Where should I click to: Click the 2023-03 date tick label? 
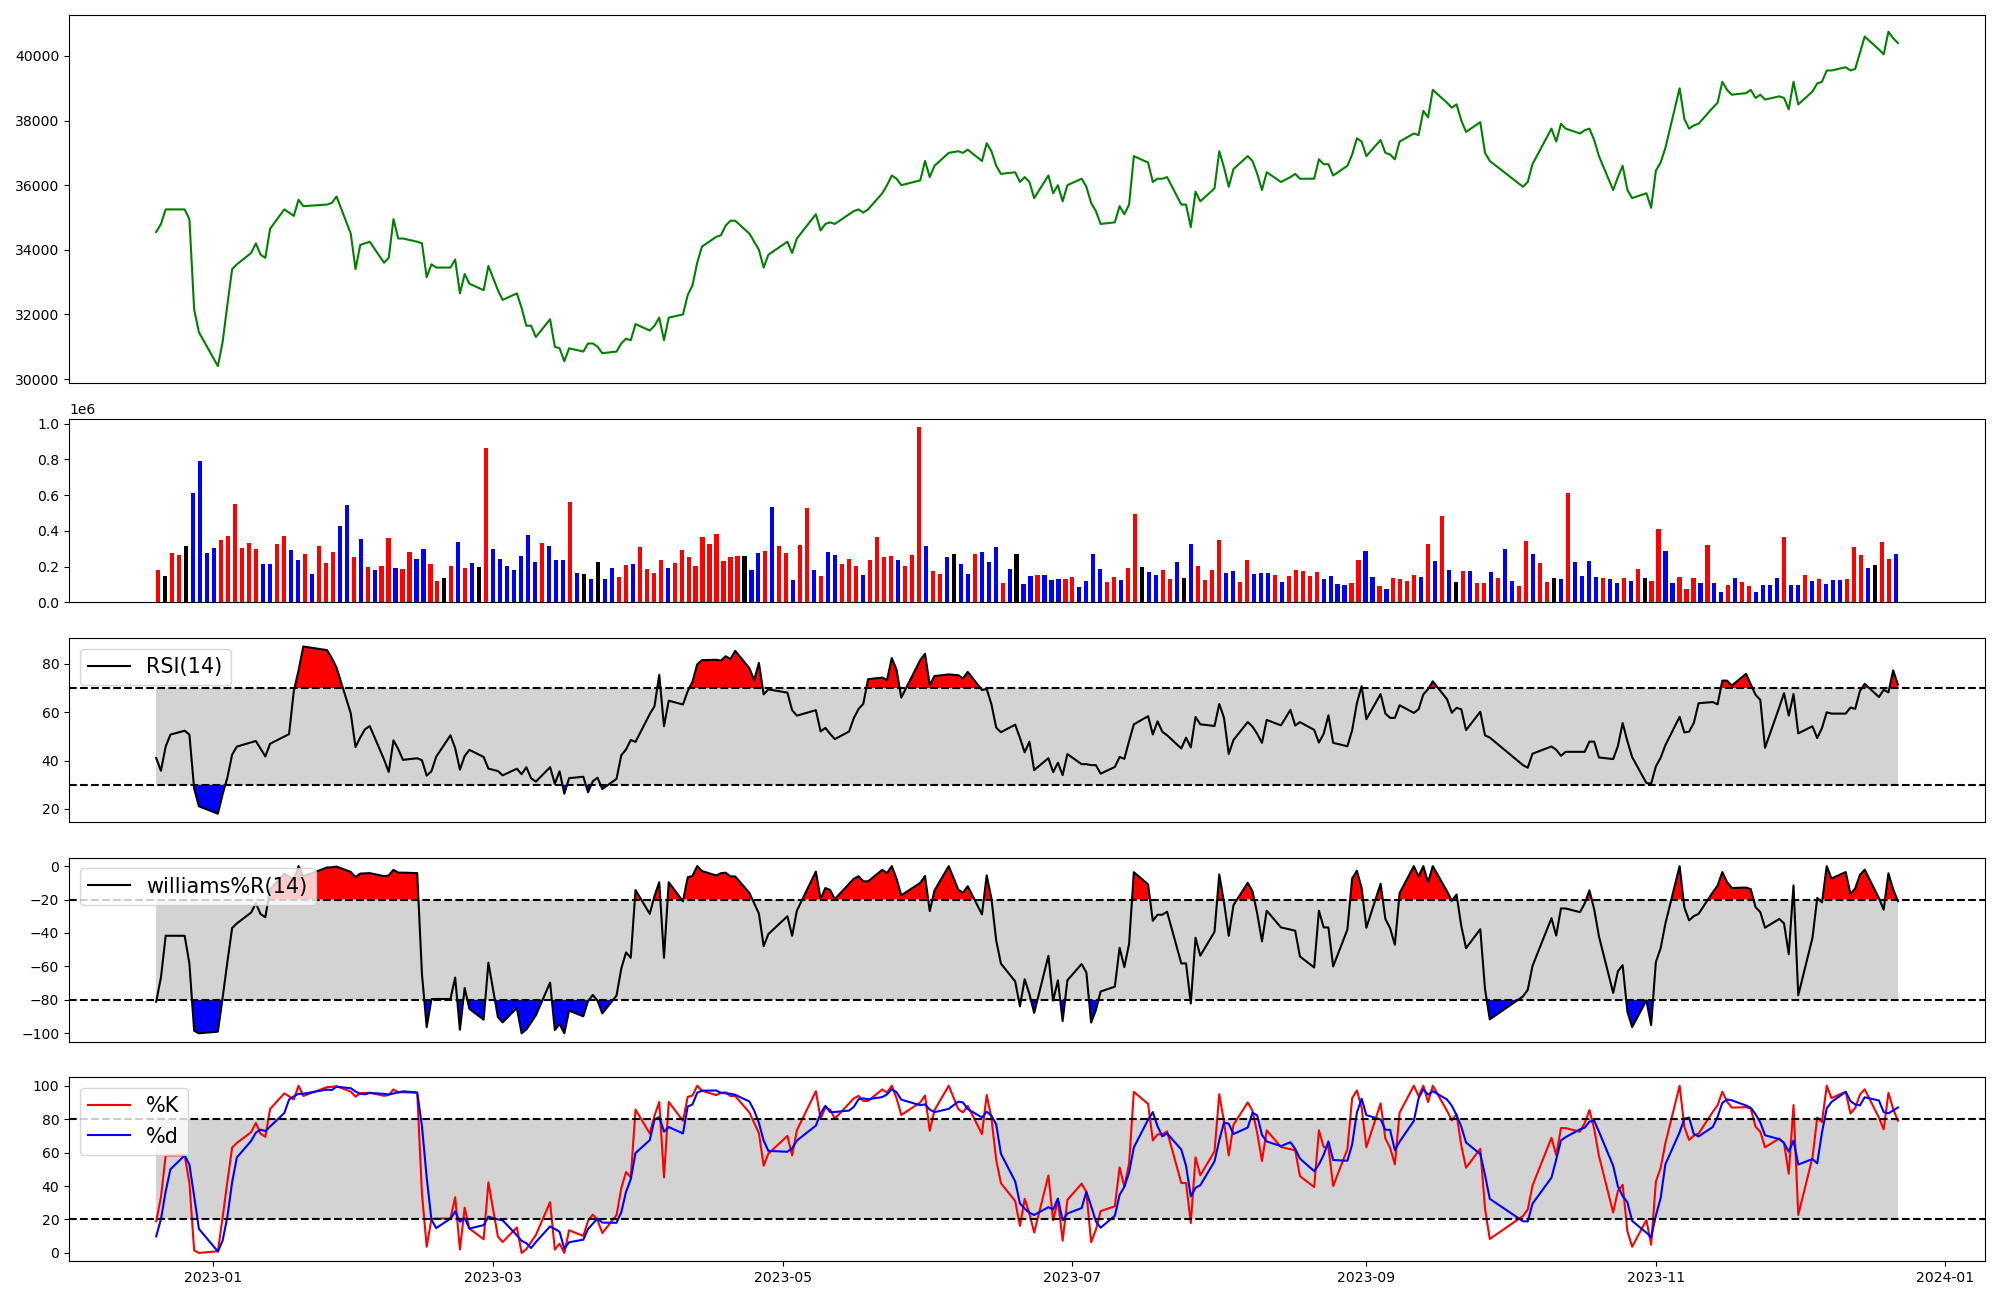(493, 1277)
